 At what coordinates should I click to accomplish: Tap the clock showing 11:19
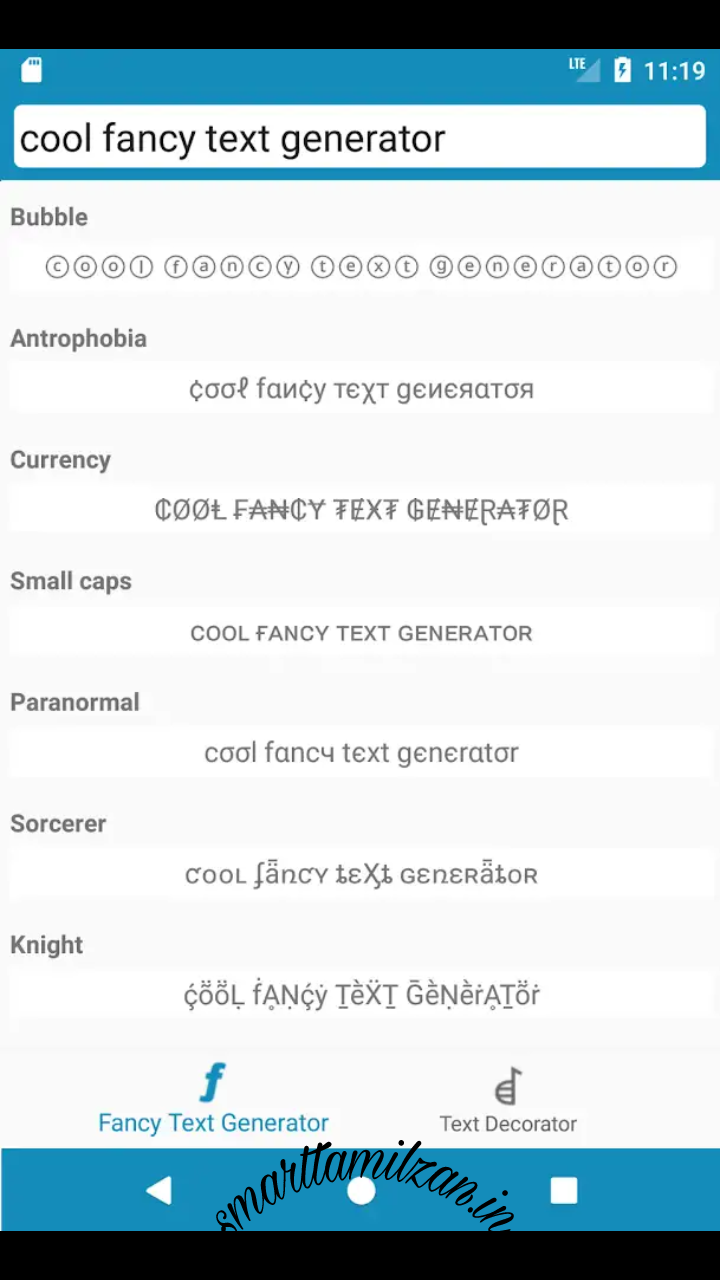[x=672, y=70]
